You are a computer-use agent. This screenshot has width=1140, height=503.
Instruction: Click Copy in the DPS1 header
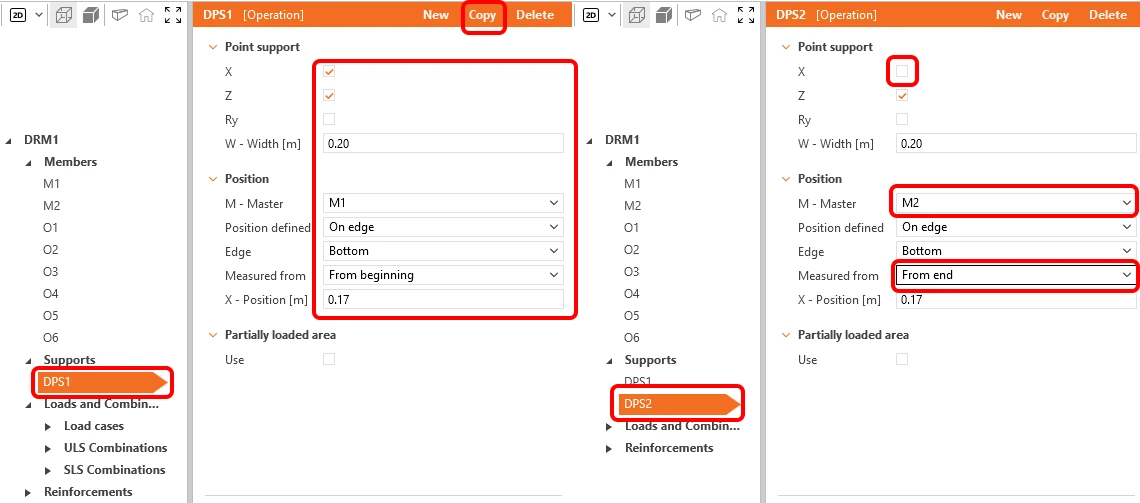pos(482,15)
